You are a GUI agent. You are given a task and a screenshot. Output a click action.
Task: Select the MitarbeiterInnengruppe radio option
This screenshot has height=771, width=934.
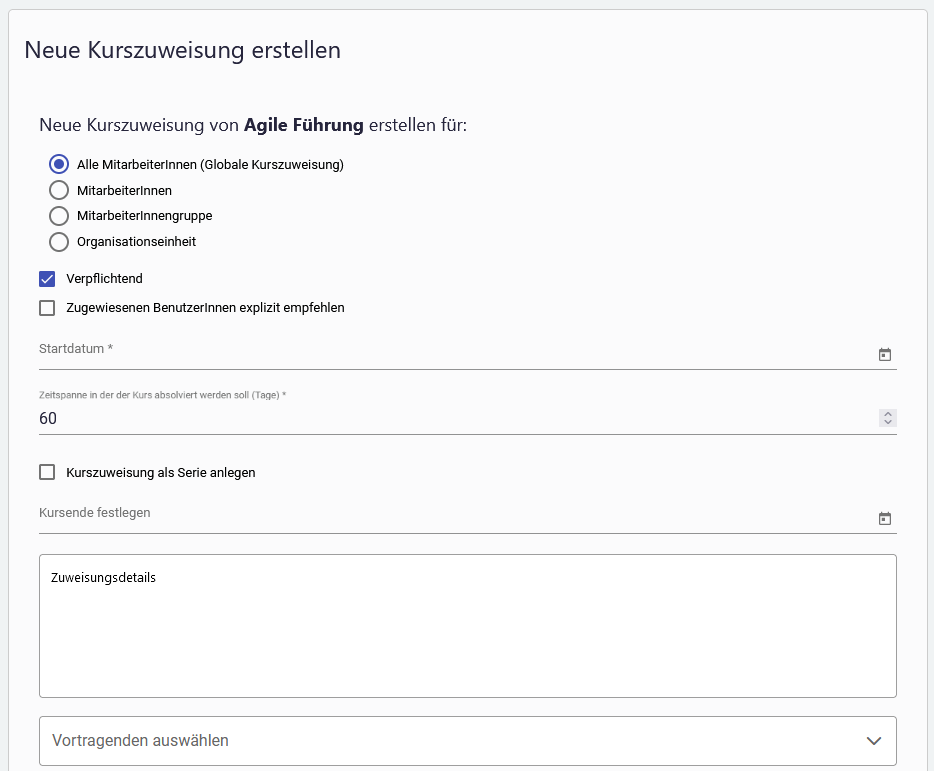[x=59, y=216]
